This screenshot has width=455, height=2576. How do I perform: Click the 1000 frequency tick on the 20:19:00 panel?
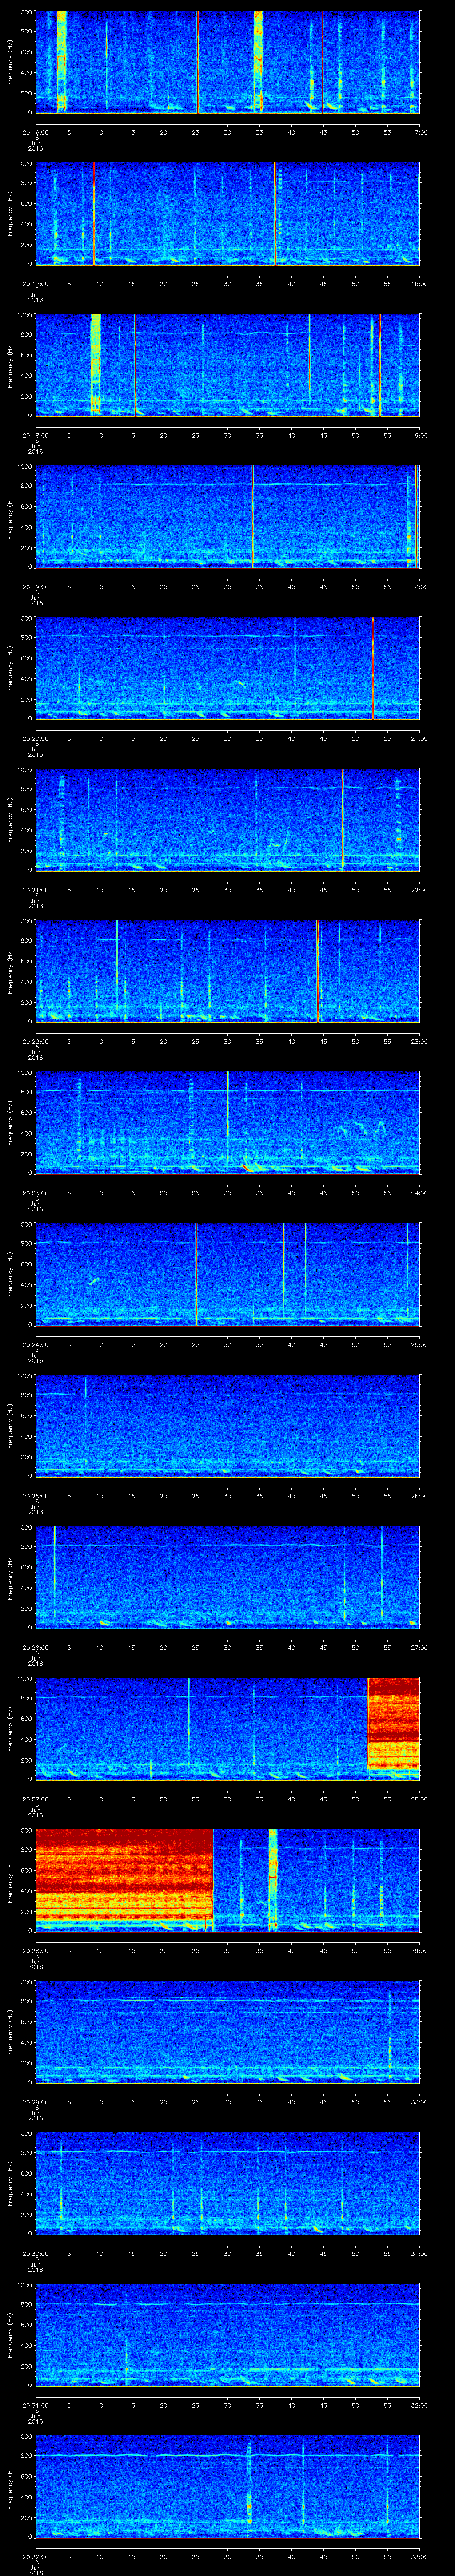[x=25, y=467]
